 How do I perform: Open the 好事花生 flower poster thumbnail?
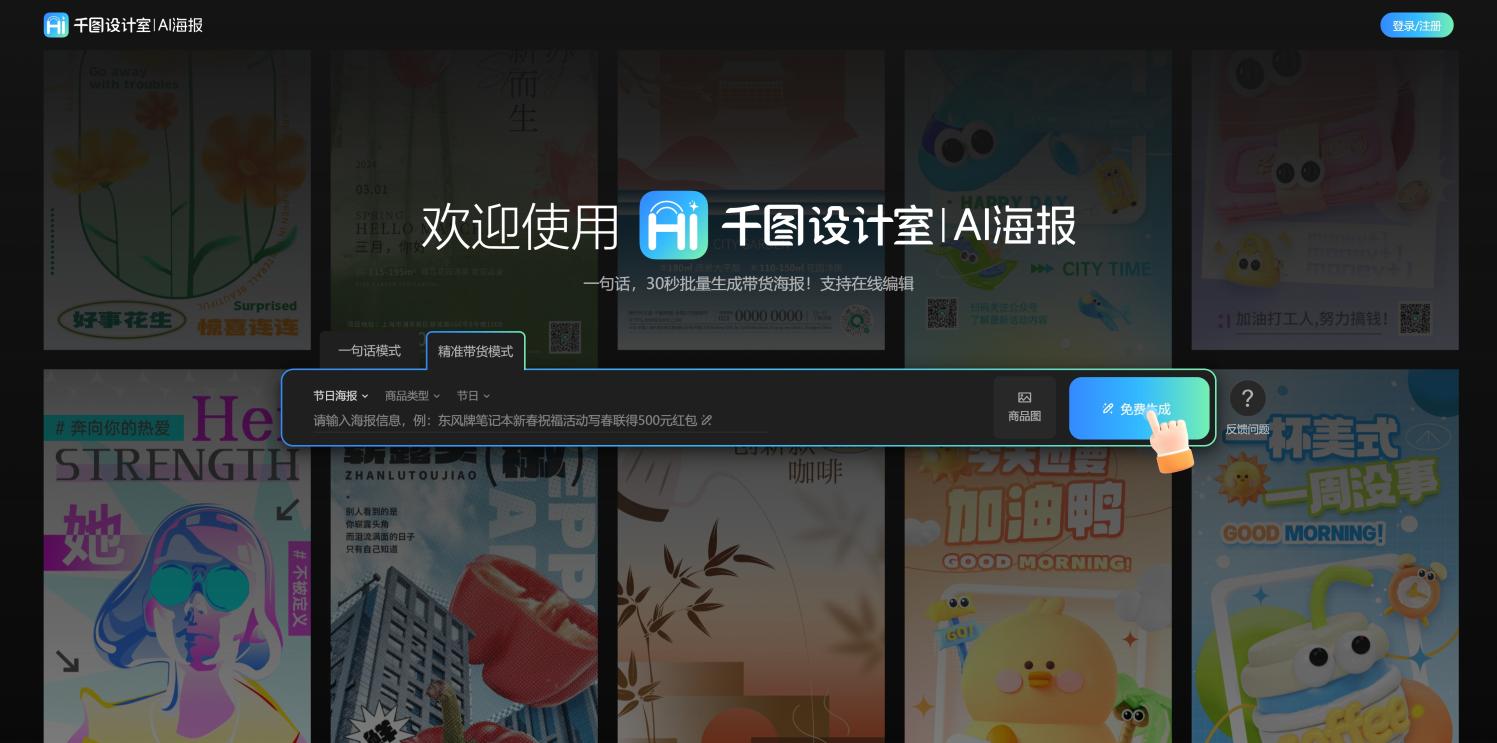[177, 200]
